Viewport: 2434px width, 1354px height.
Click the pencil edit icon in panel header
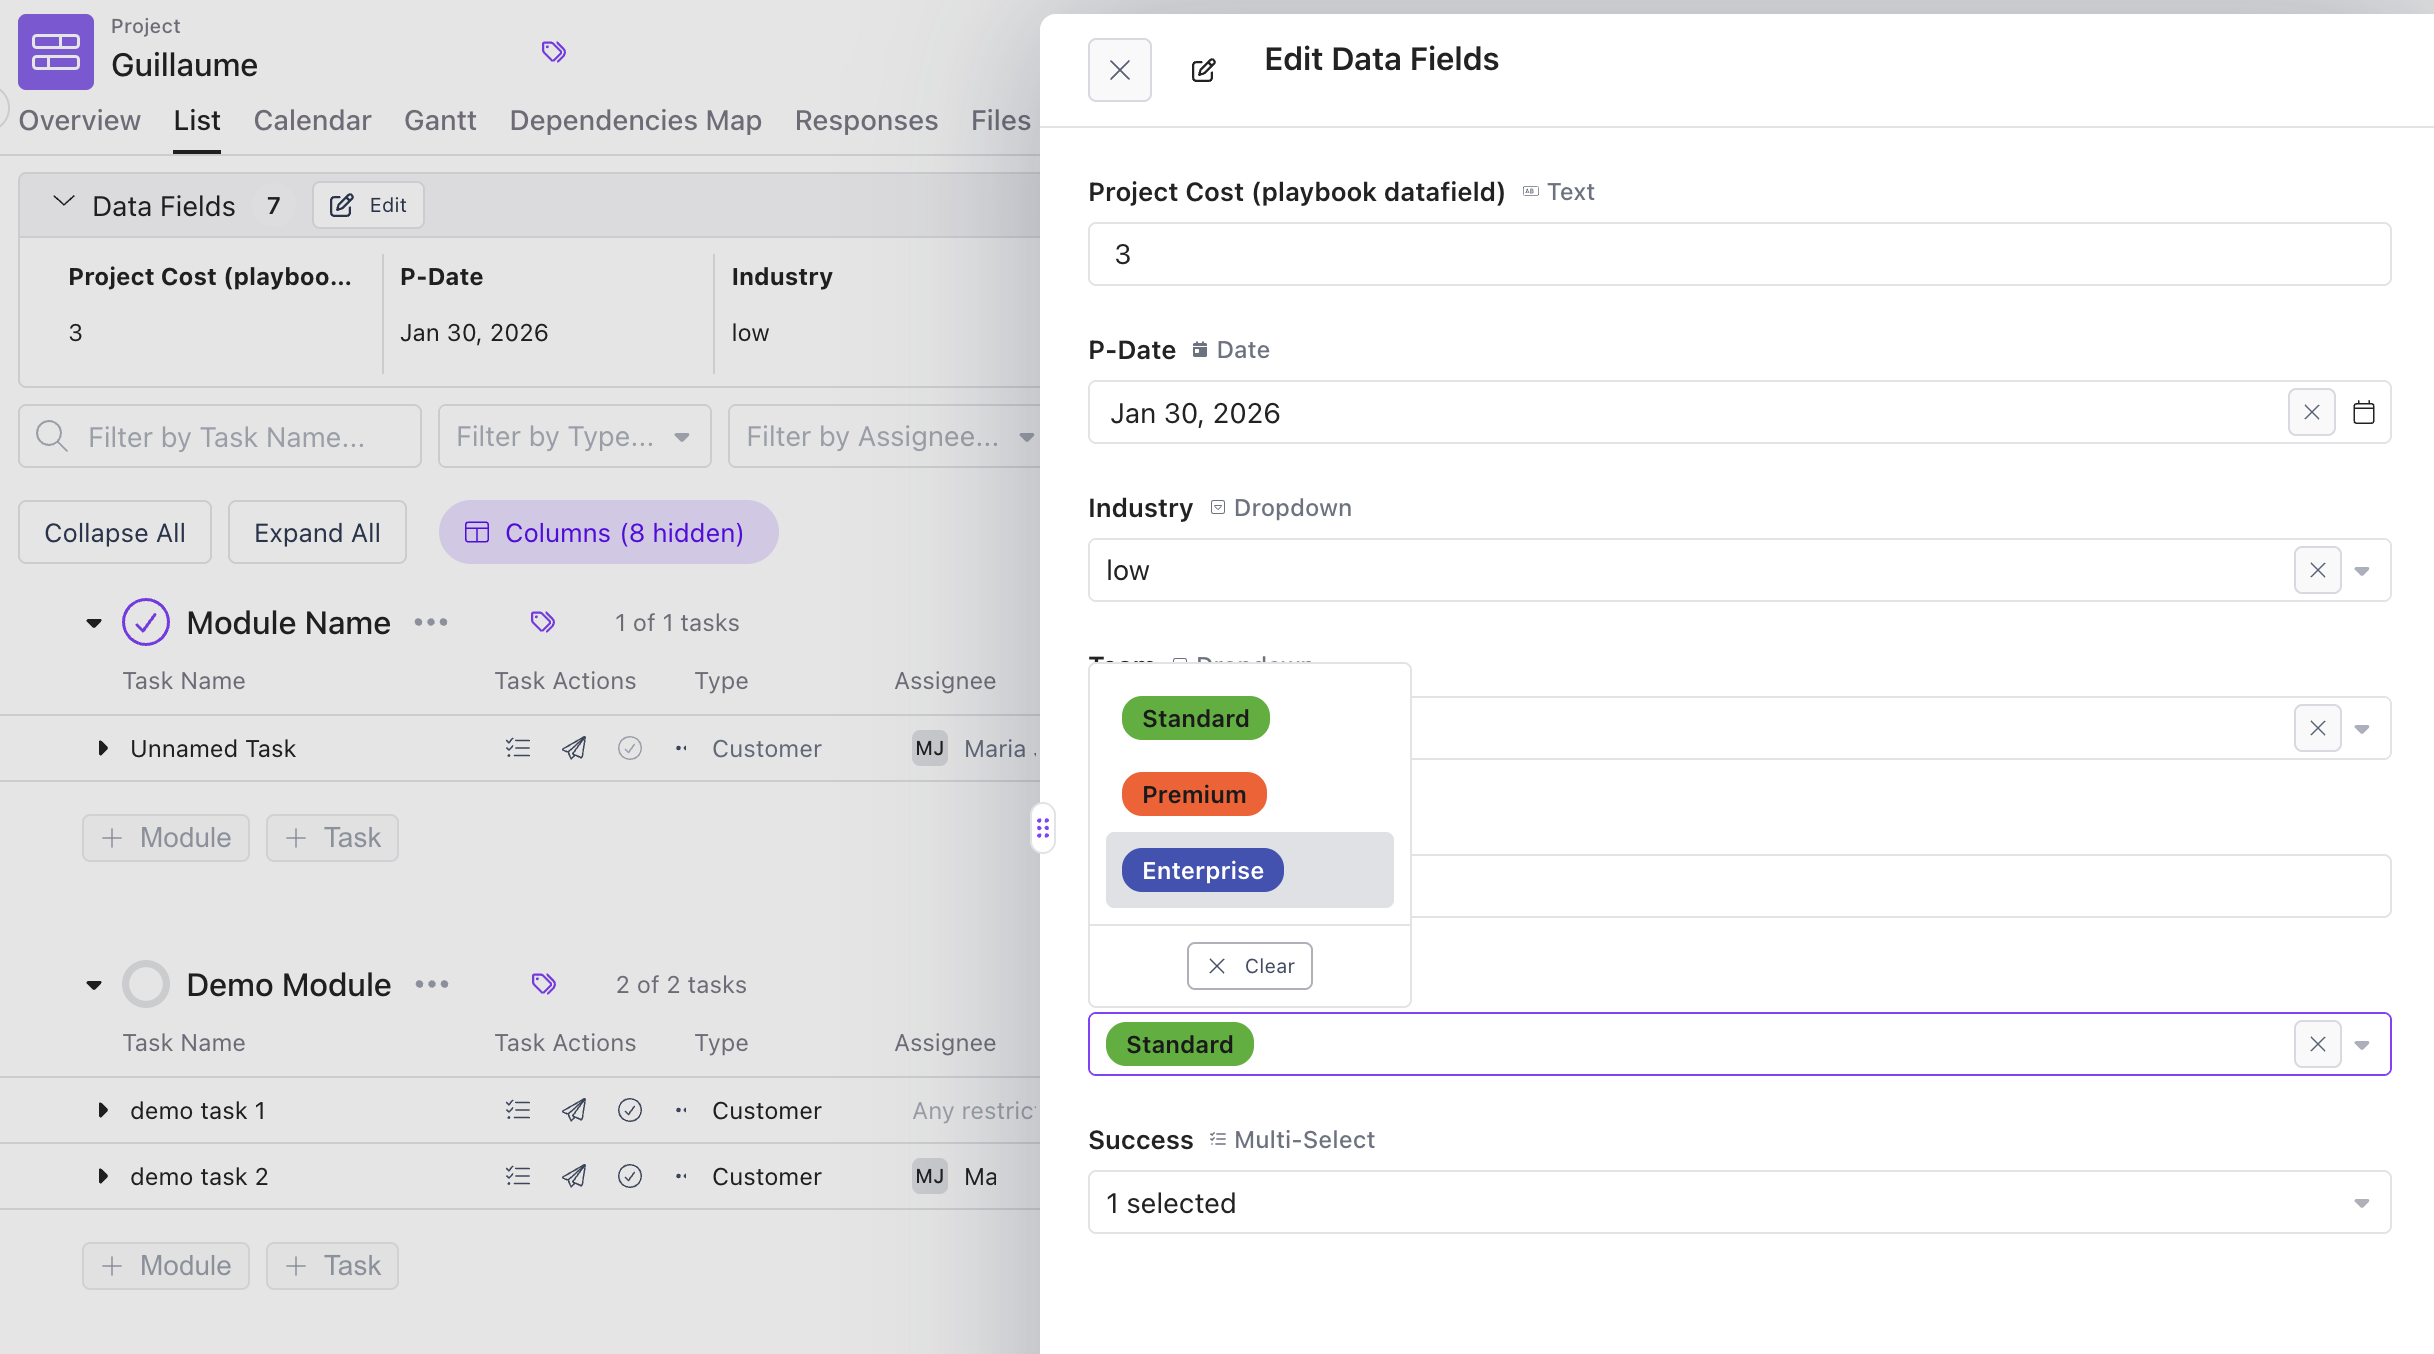point(1203,70)
